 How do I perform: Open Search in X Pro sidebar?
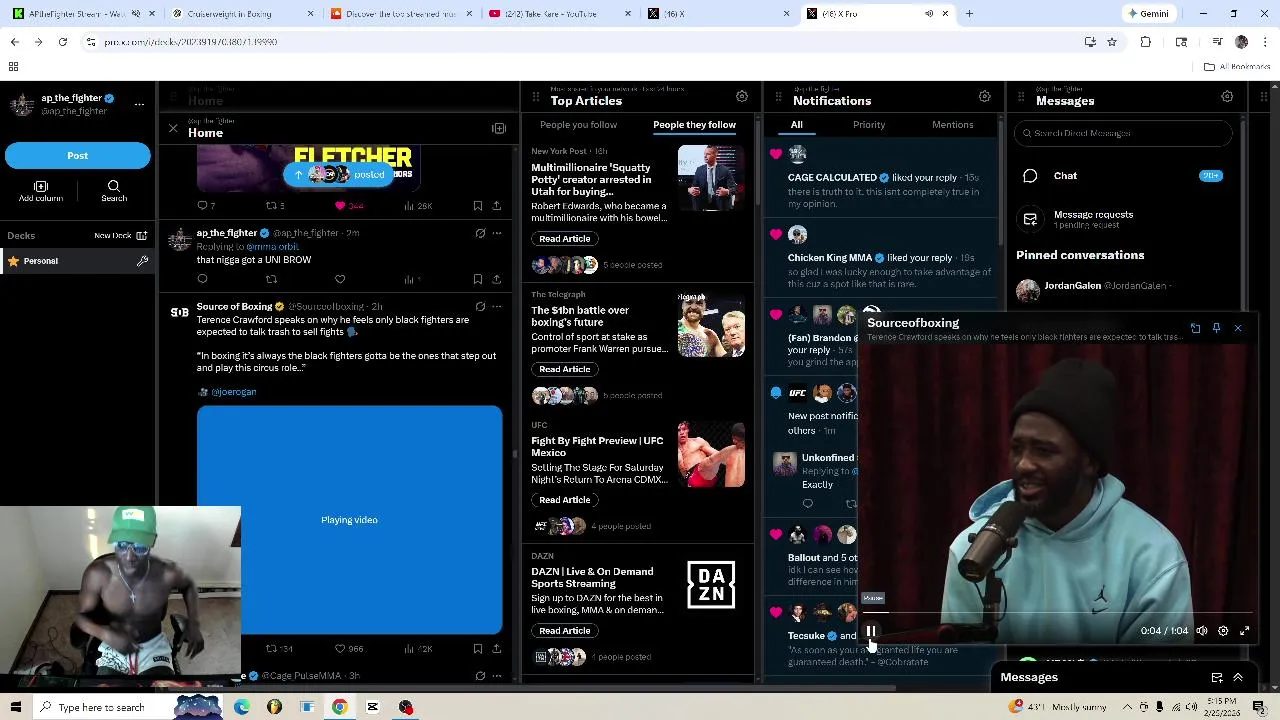(x=114, y=191)
